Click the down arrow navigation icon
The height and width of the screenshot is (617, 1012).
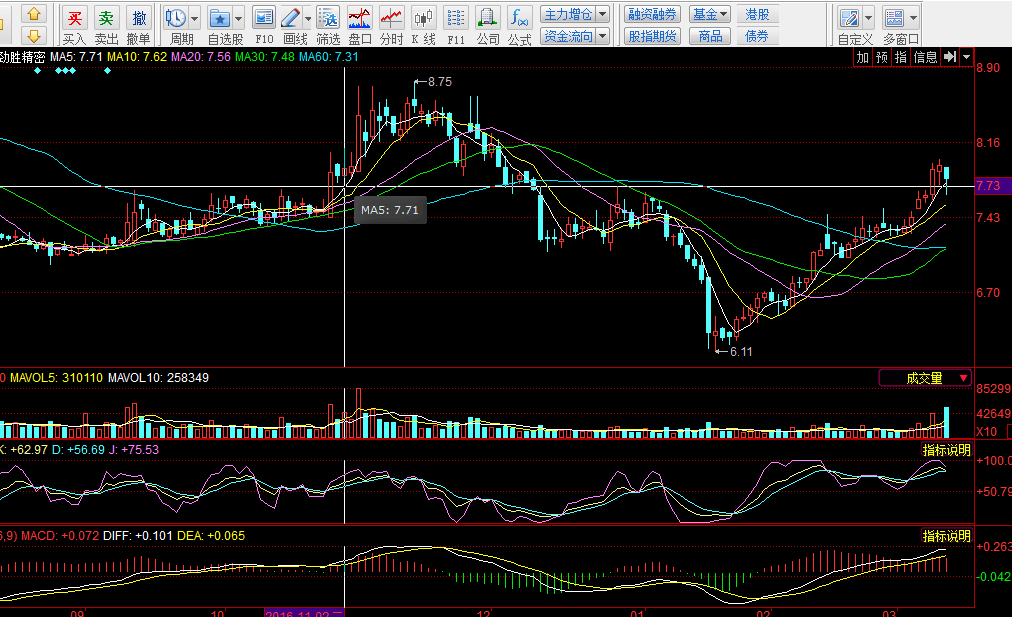point(34,35)
